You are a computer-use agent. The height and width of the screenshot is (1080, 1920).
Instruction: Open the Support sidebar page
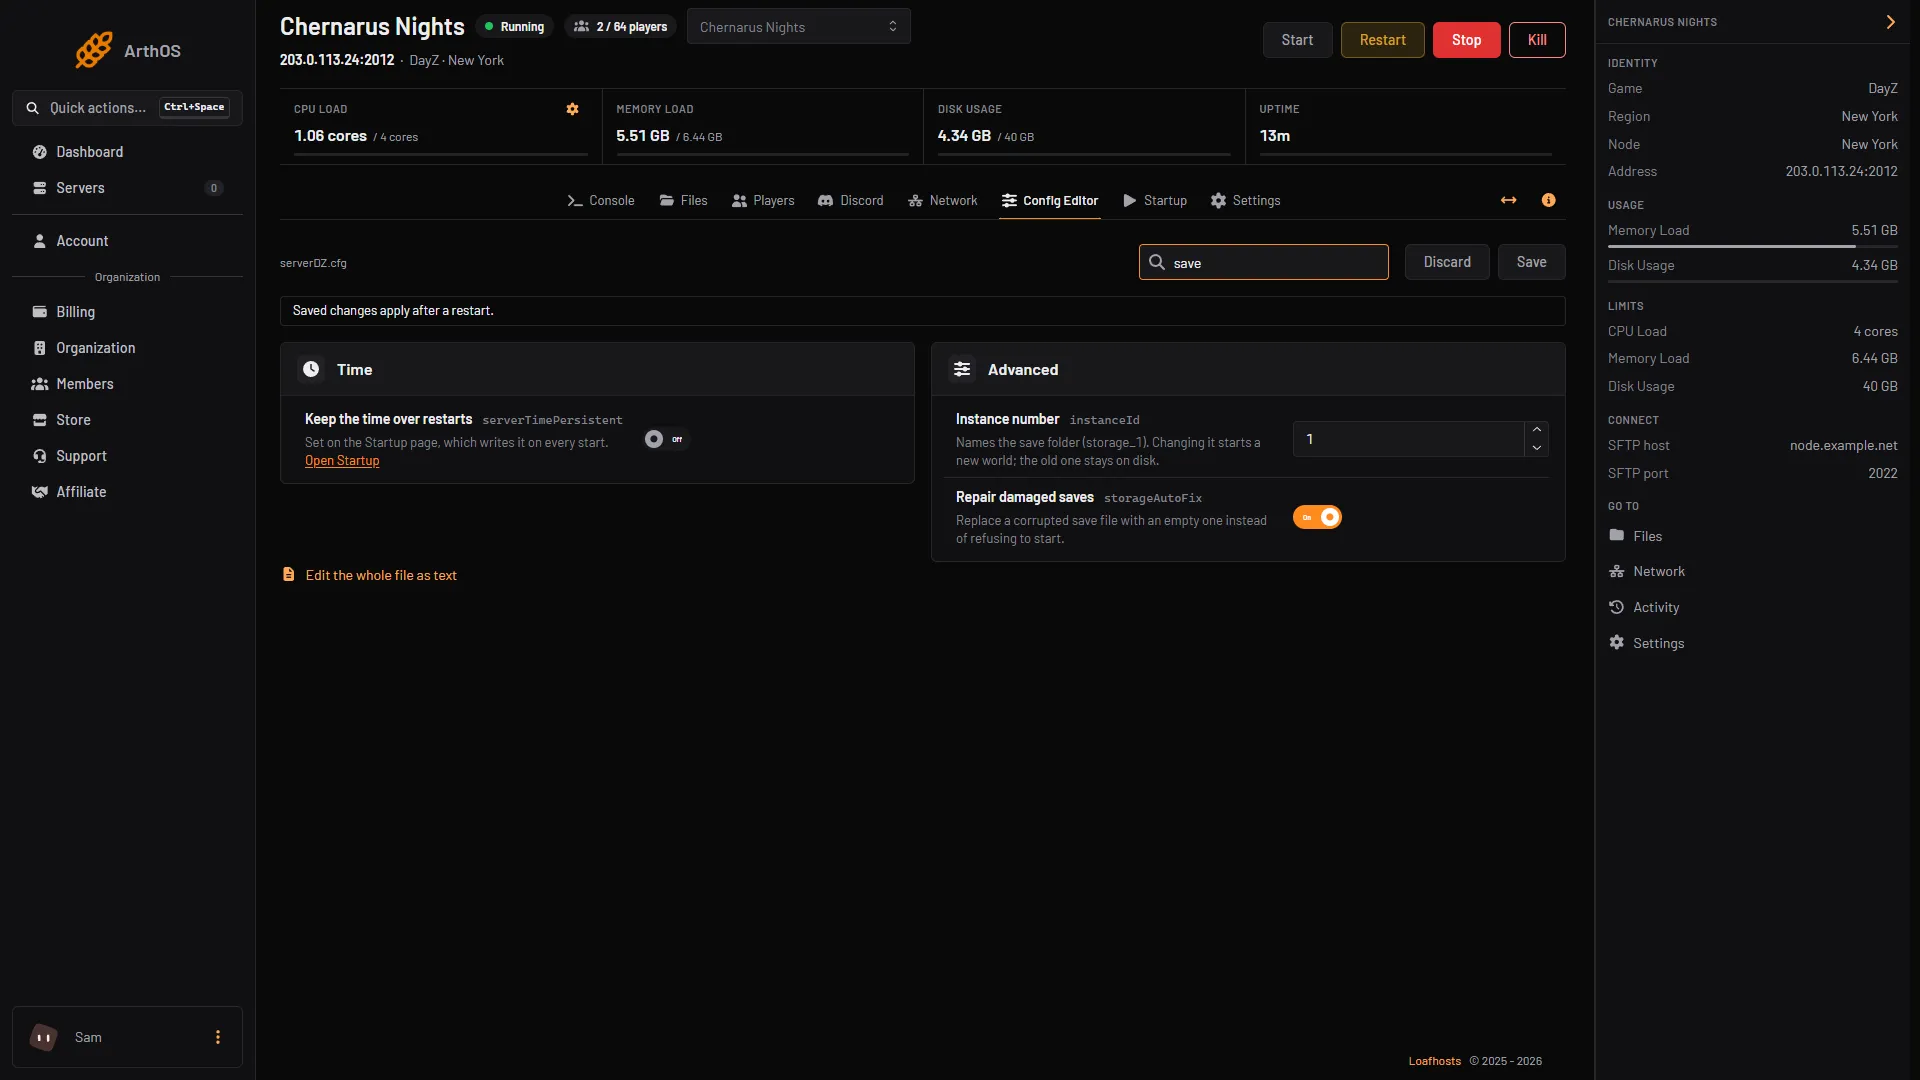127,456
